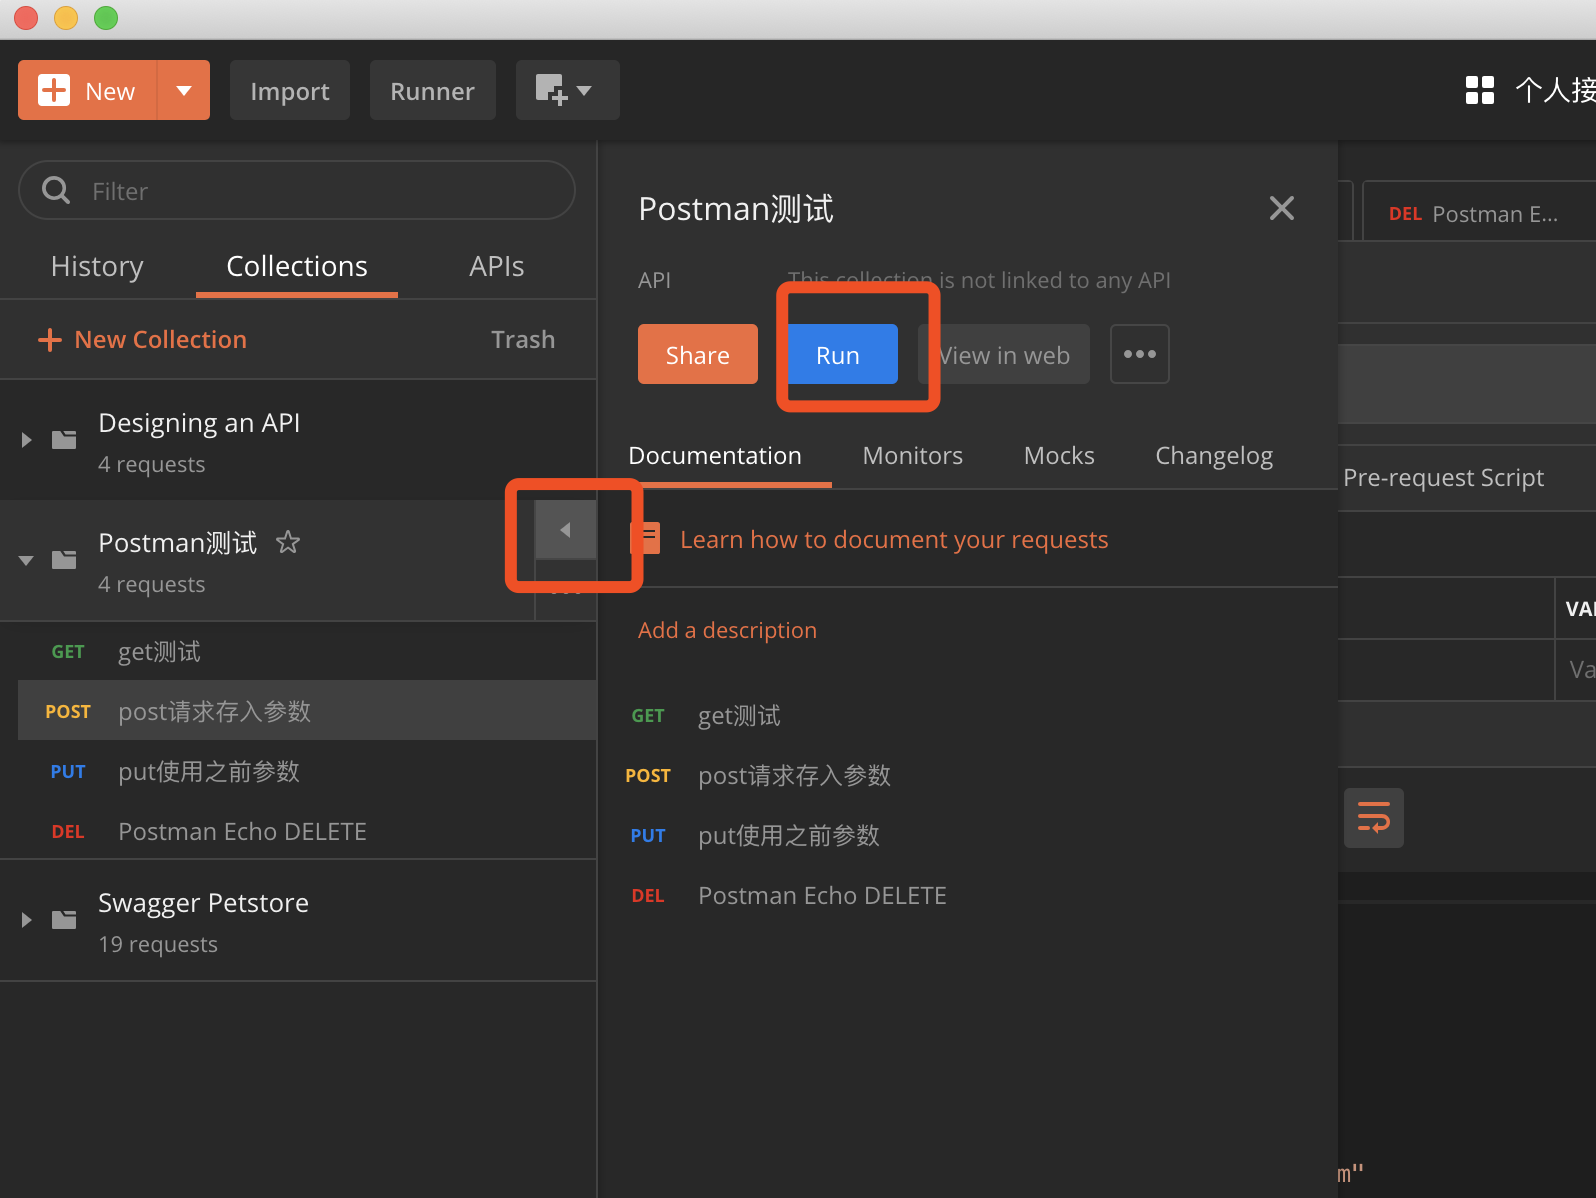Open Learn how to document your requests link

point(894,540)
